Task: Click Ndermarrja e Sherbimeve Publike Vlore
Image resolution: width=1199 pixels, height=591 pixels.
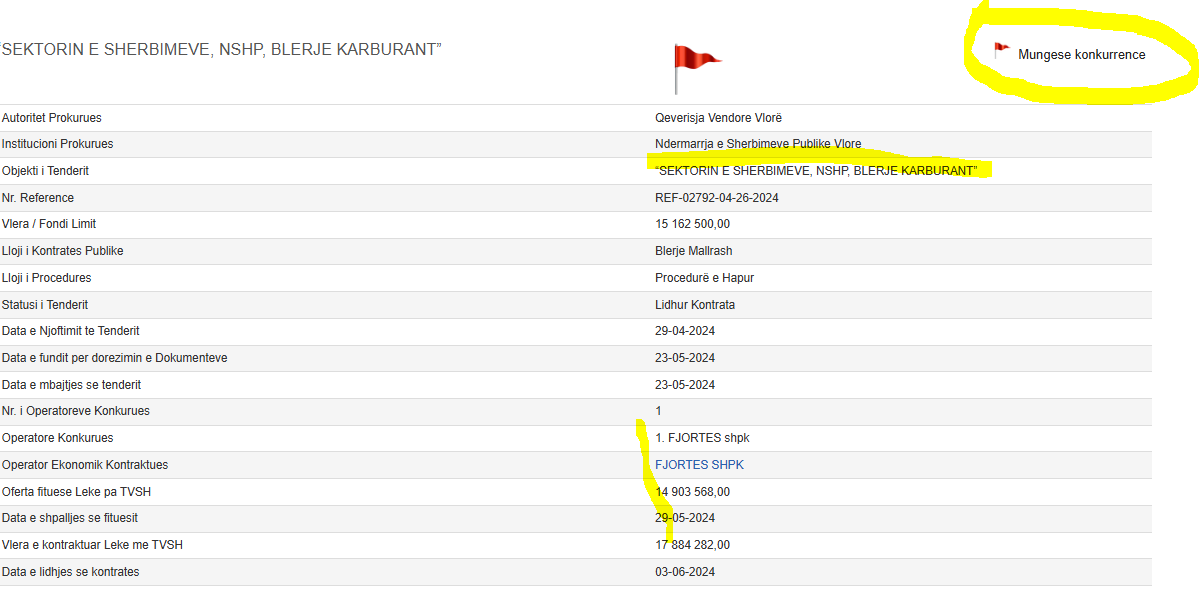Action: [x=757, y=144]
